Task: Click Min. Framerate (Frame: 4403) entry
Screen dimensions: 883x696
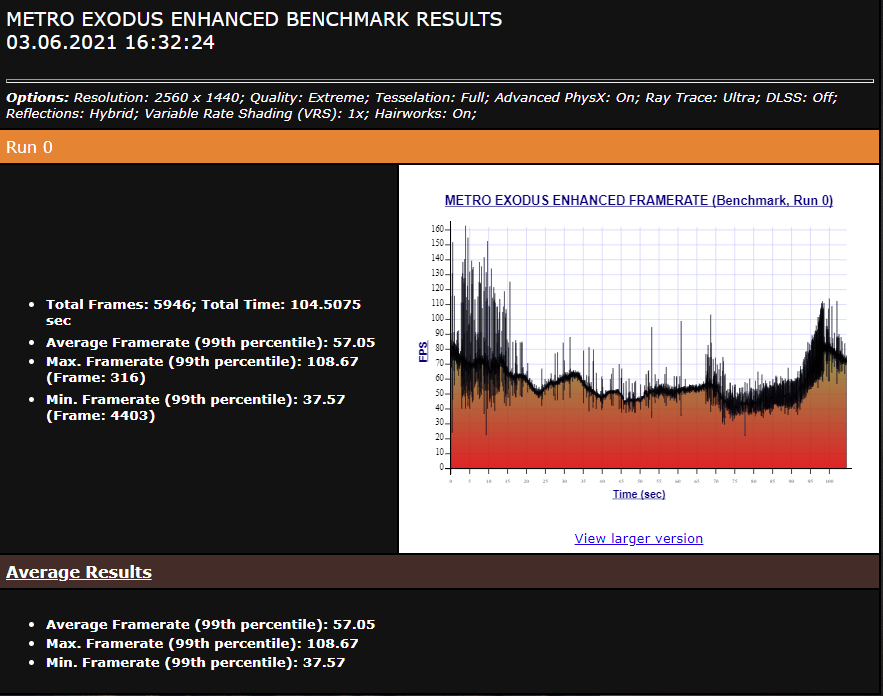Action: [195, 408]
